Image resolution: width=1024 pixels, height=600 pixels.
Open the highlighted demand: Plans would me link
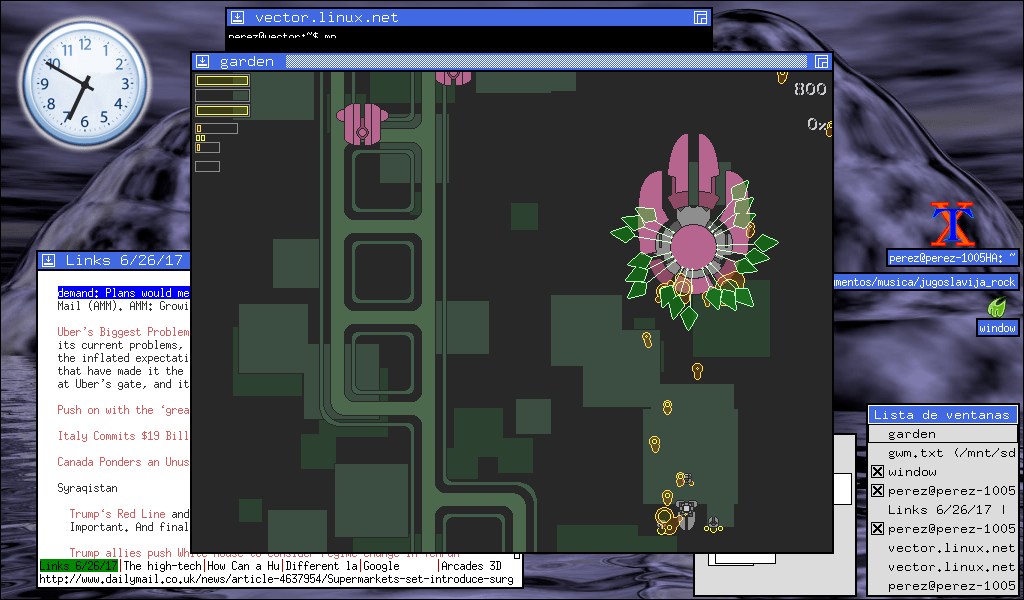pyautogui.click(x=123, y=292)
